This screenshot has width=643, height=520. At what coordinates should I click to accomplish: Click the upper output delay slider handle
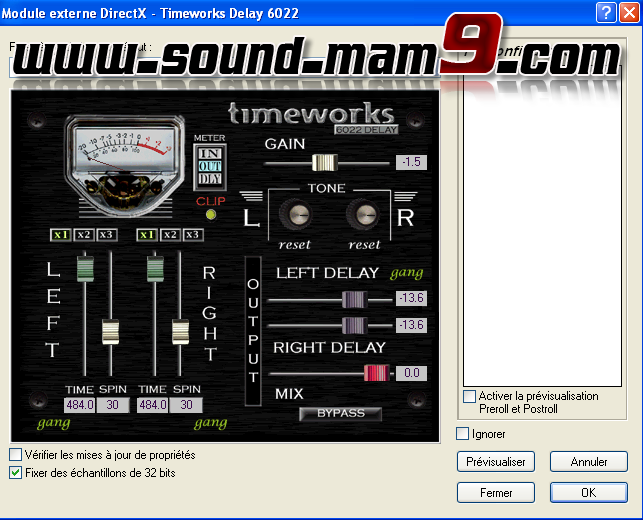[x=355, y=300]
